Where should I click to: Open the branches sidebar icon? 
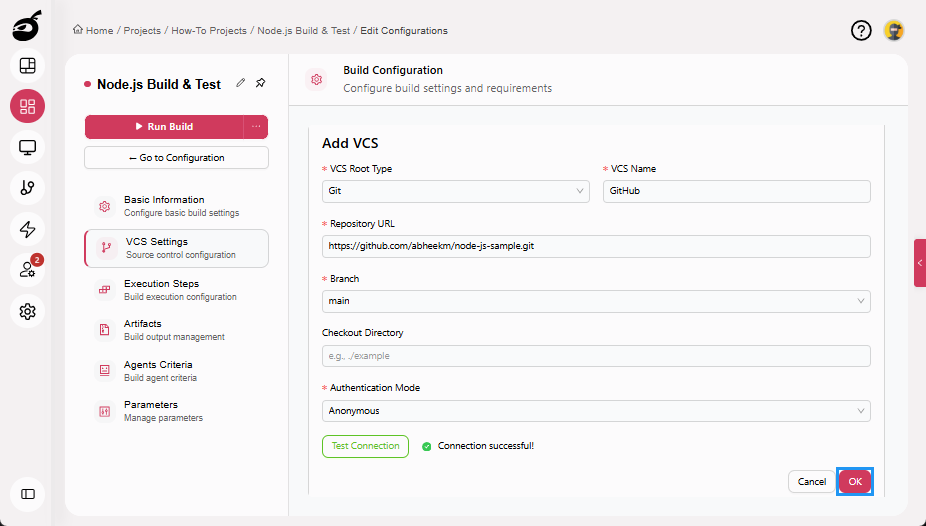[27, 188]
